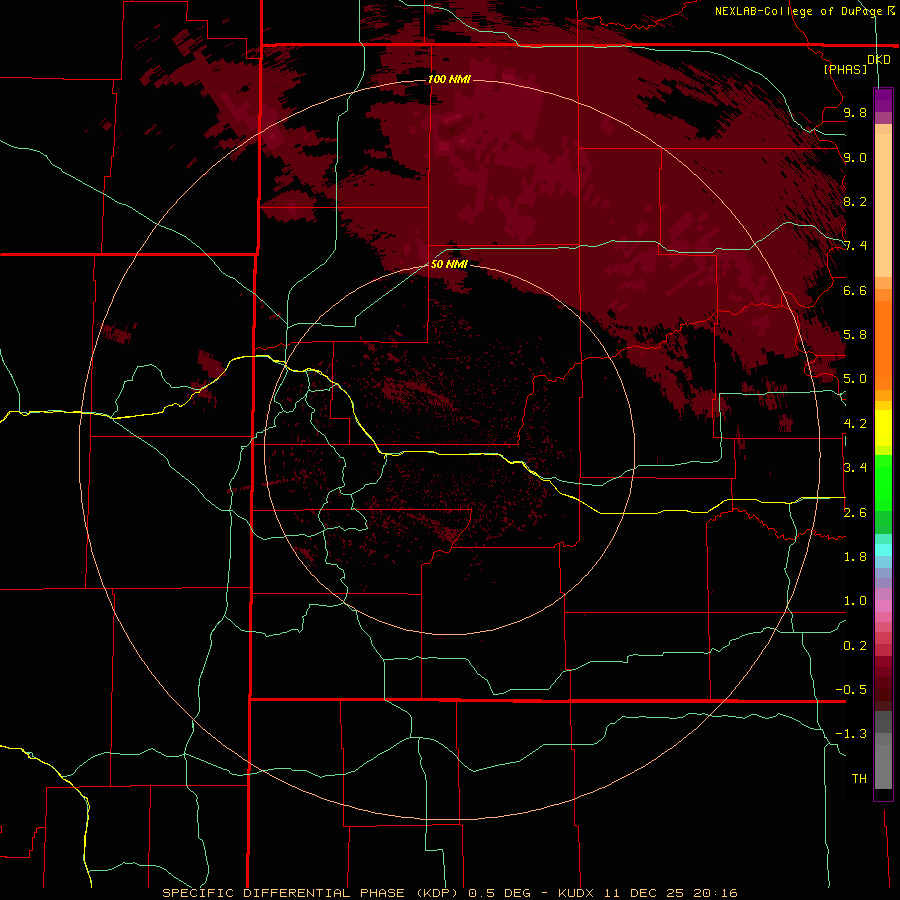
Task: Select the 0.2 value on the color scale
Action: pos(855,646)
